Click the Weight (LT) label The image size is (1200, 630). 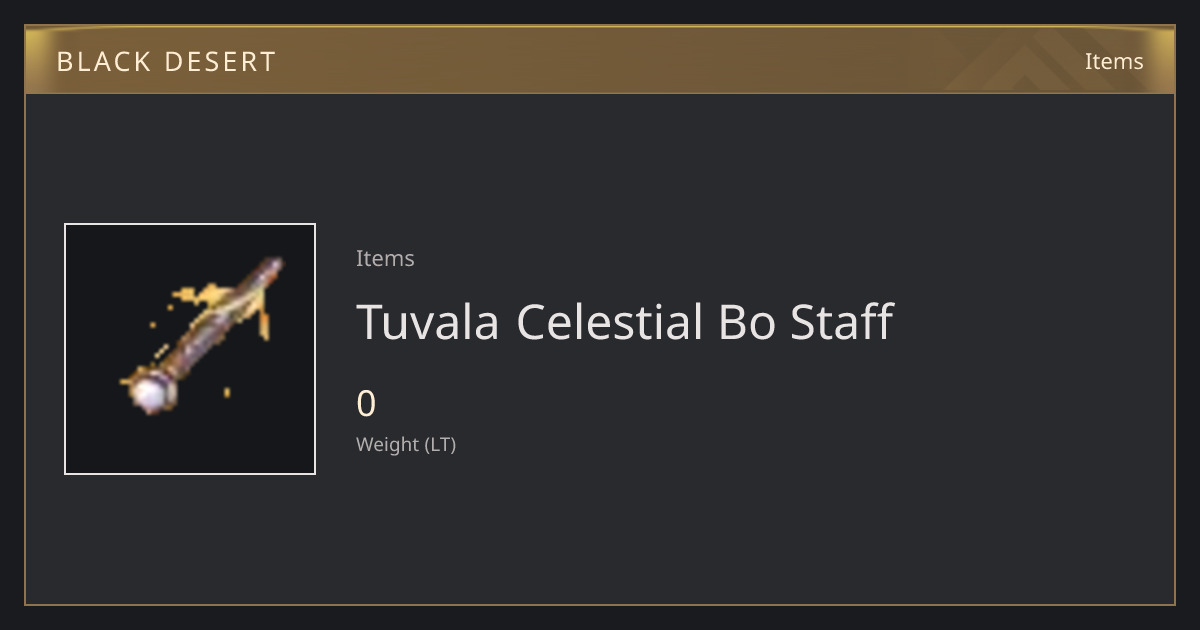point(406,444)
